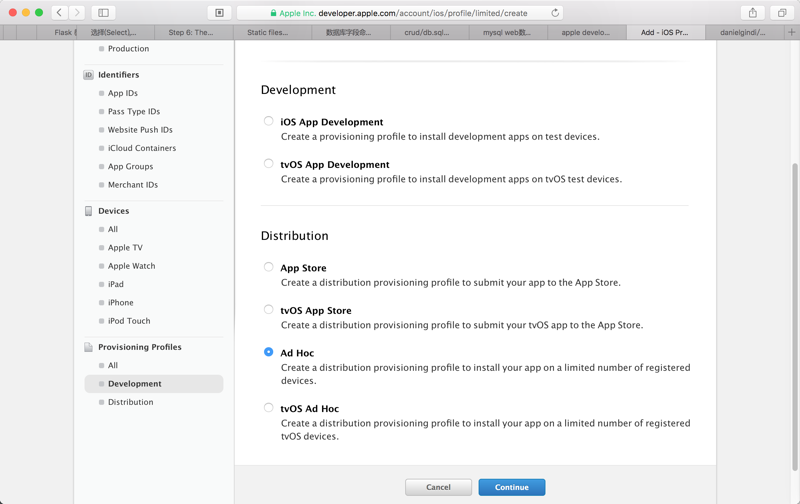
Task: Open App IDs in the sidebar
Action: (123, 93)
